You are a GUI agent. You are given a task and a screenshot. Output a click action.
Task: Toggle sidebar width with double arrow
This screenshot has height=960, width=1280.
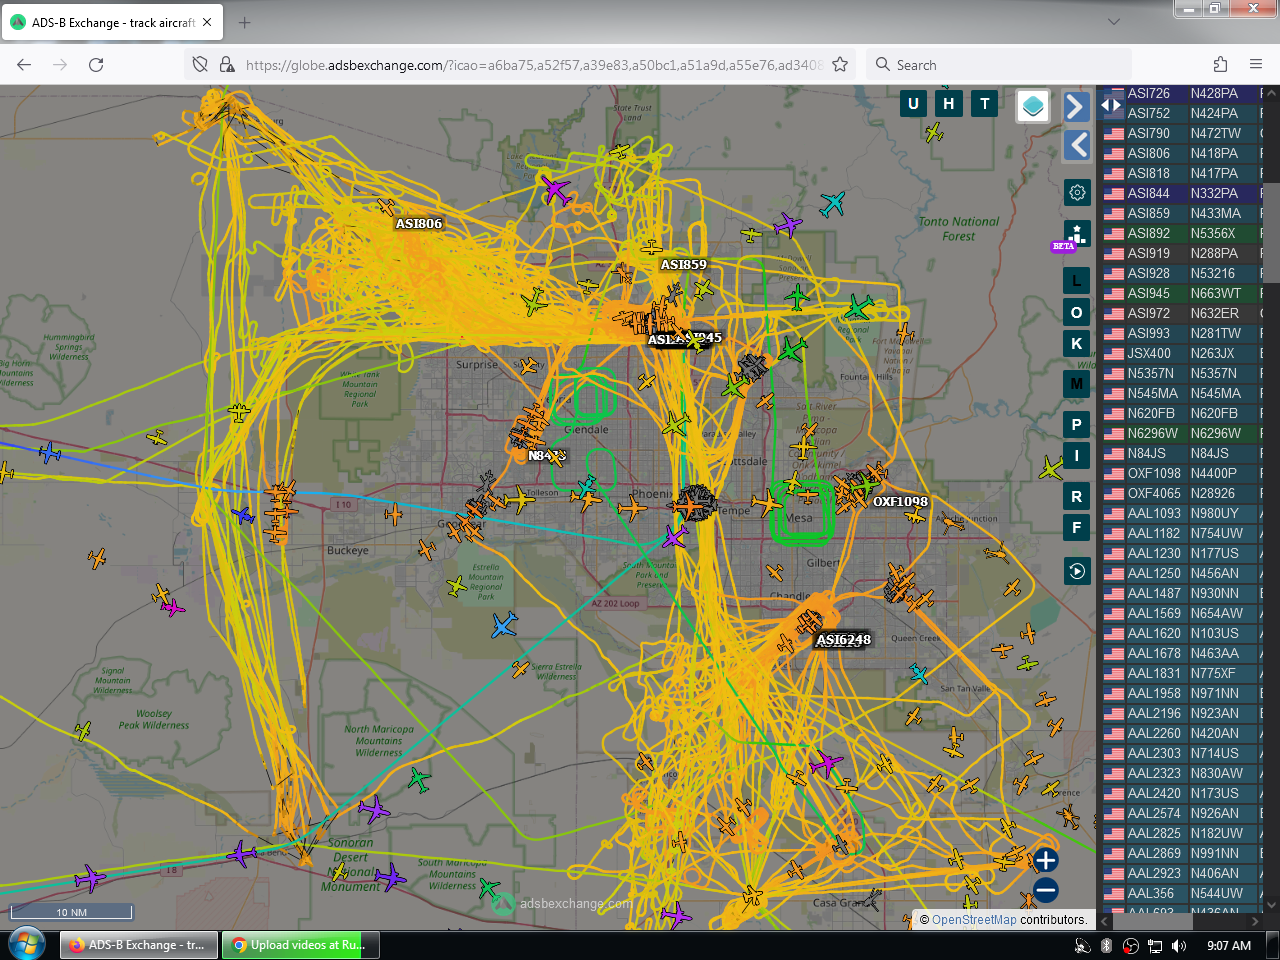[1110, 104]
